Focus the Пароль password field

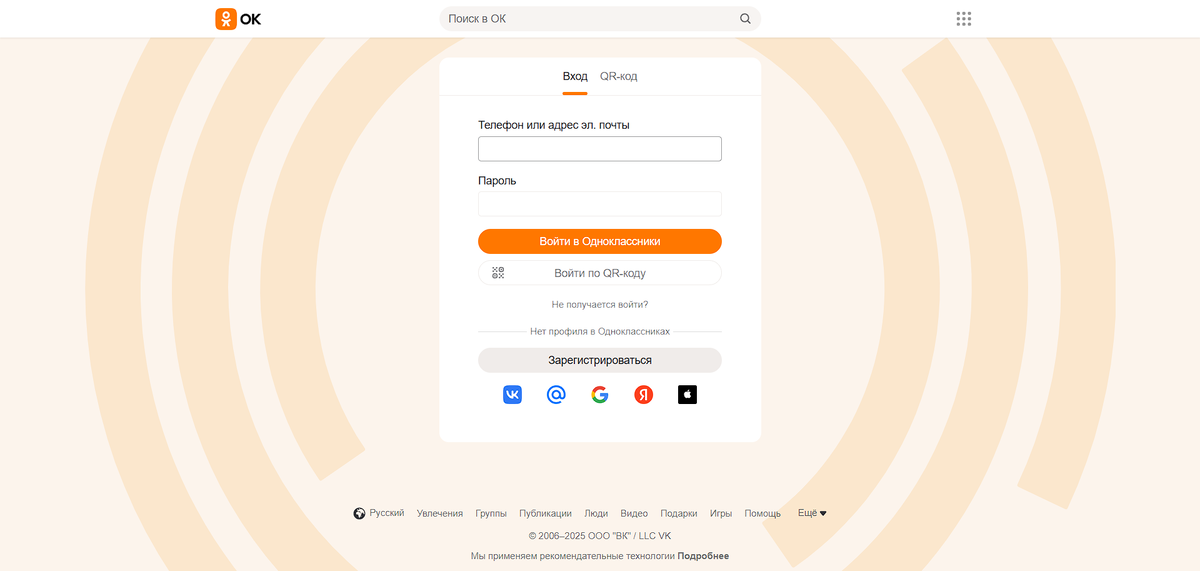point(600,204)
